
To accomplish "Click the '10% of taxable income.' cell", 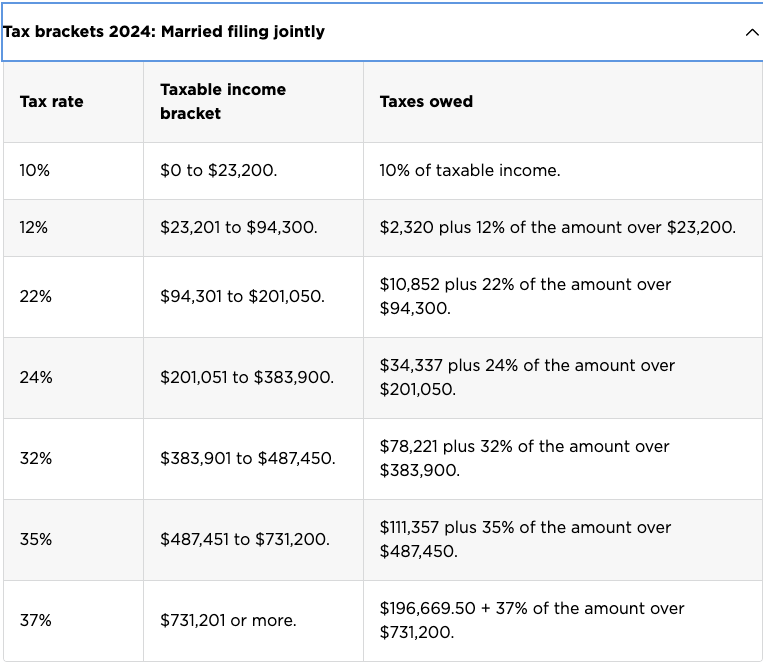I will pyautogui.click(x=563, y=171).
